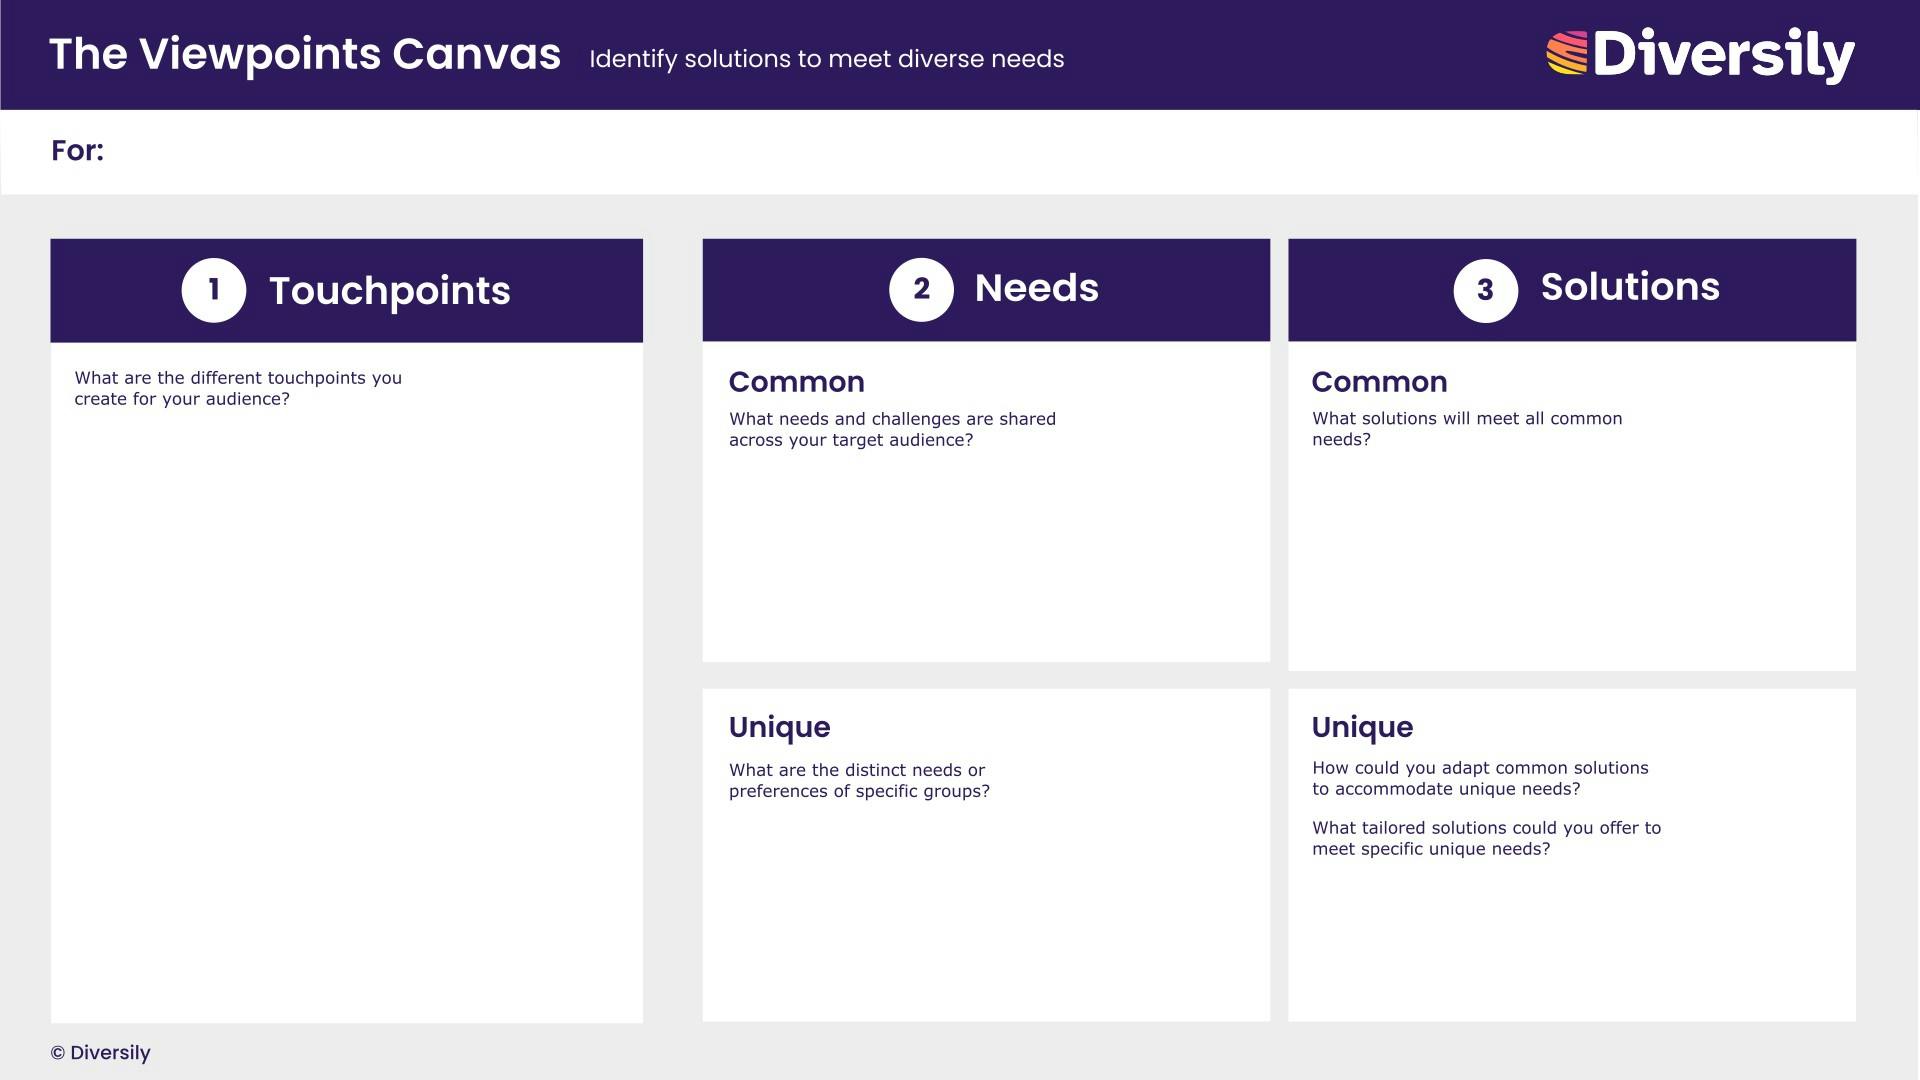
Task: Click the © Diversily footer text
Action: pyautogui.click(x=101, y=1053)
